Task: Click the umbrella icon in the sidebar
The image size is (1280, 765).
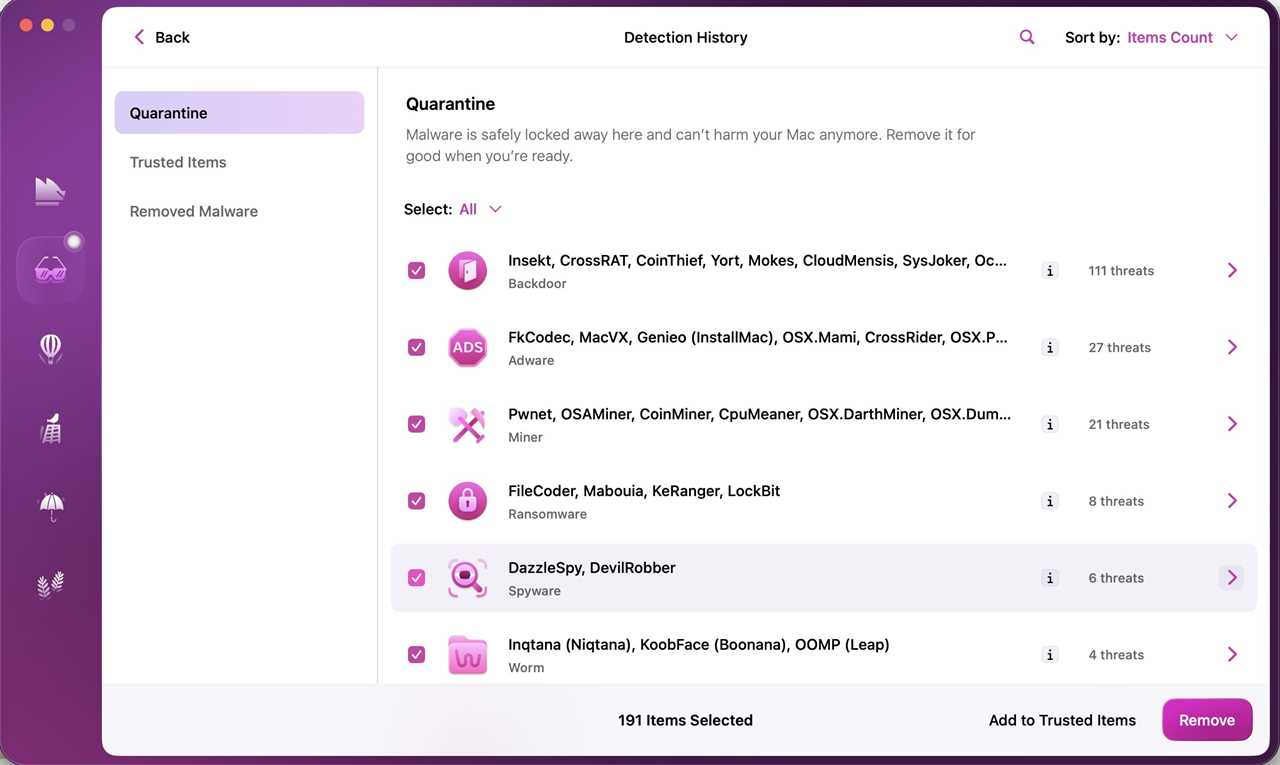Action: [x=50, y=508]
